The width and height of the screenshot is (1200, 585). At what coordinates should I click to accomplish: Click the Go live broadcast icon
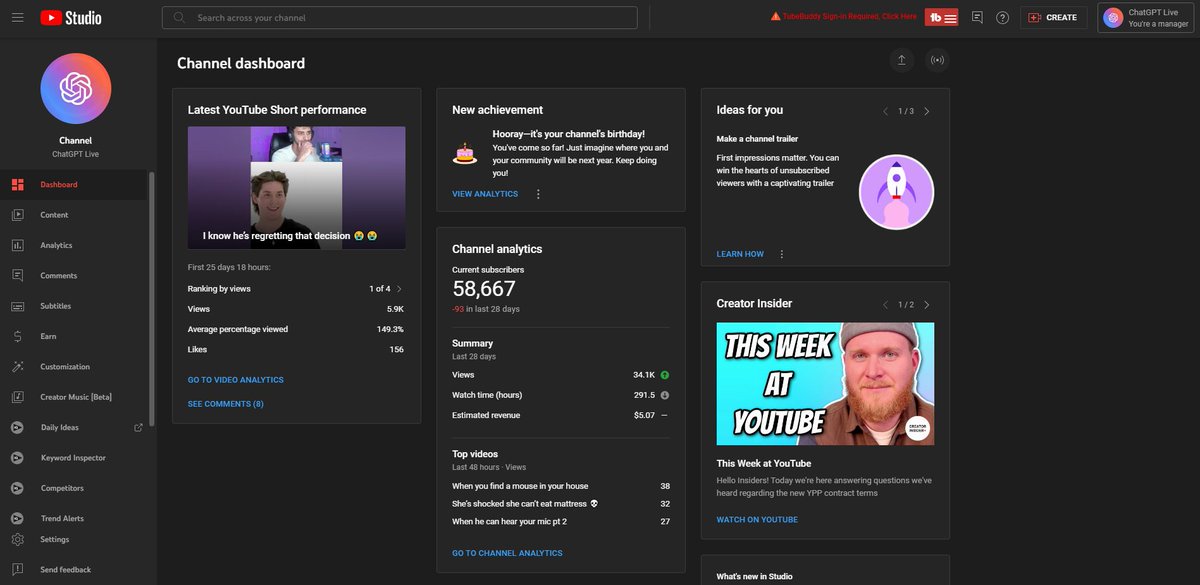(x=937, y=60)
